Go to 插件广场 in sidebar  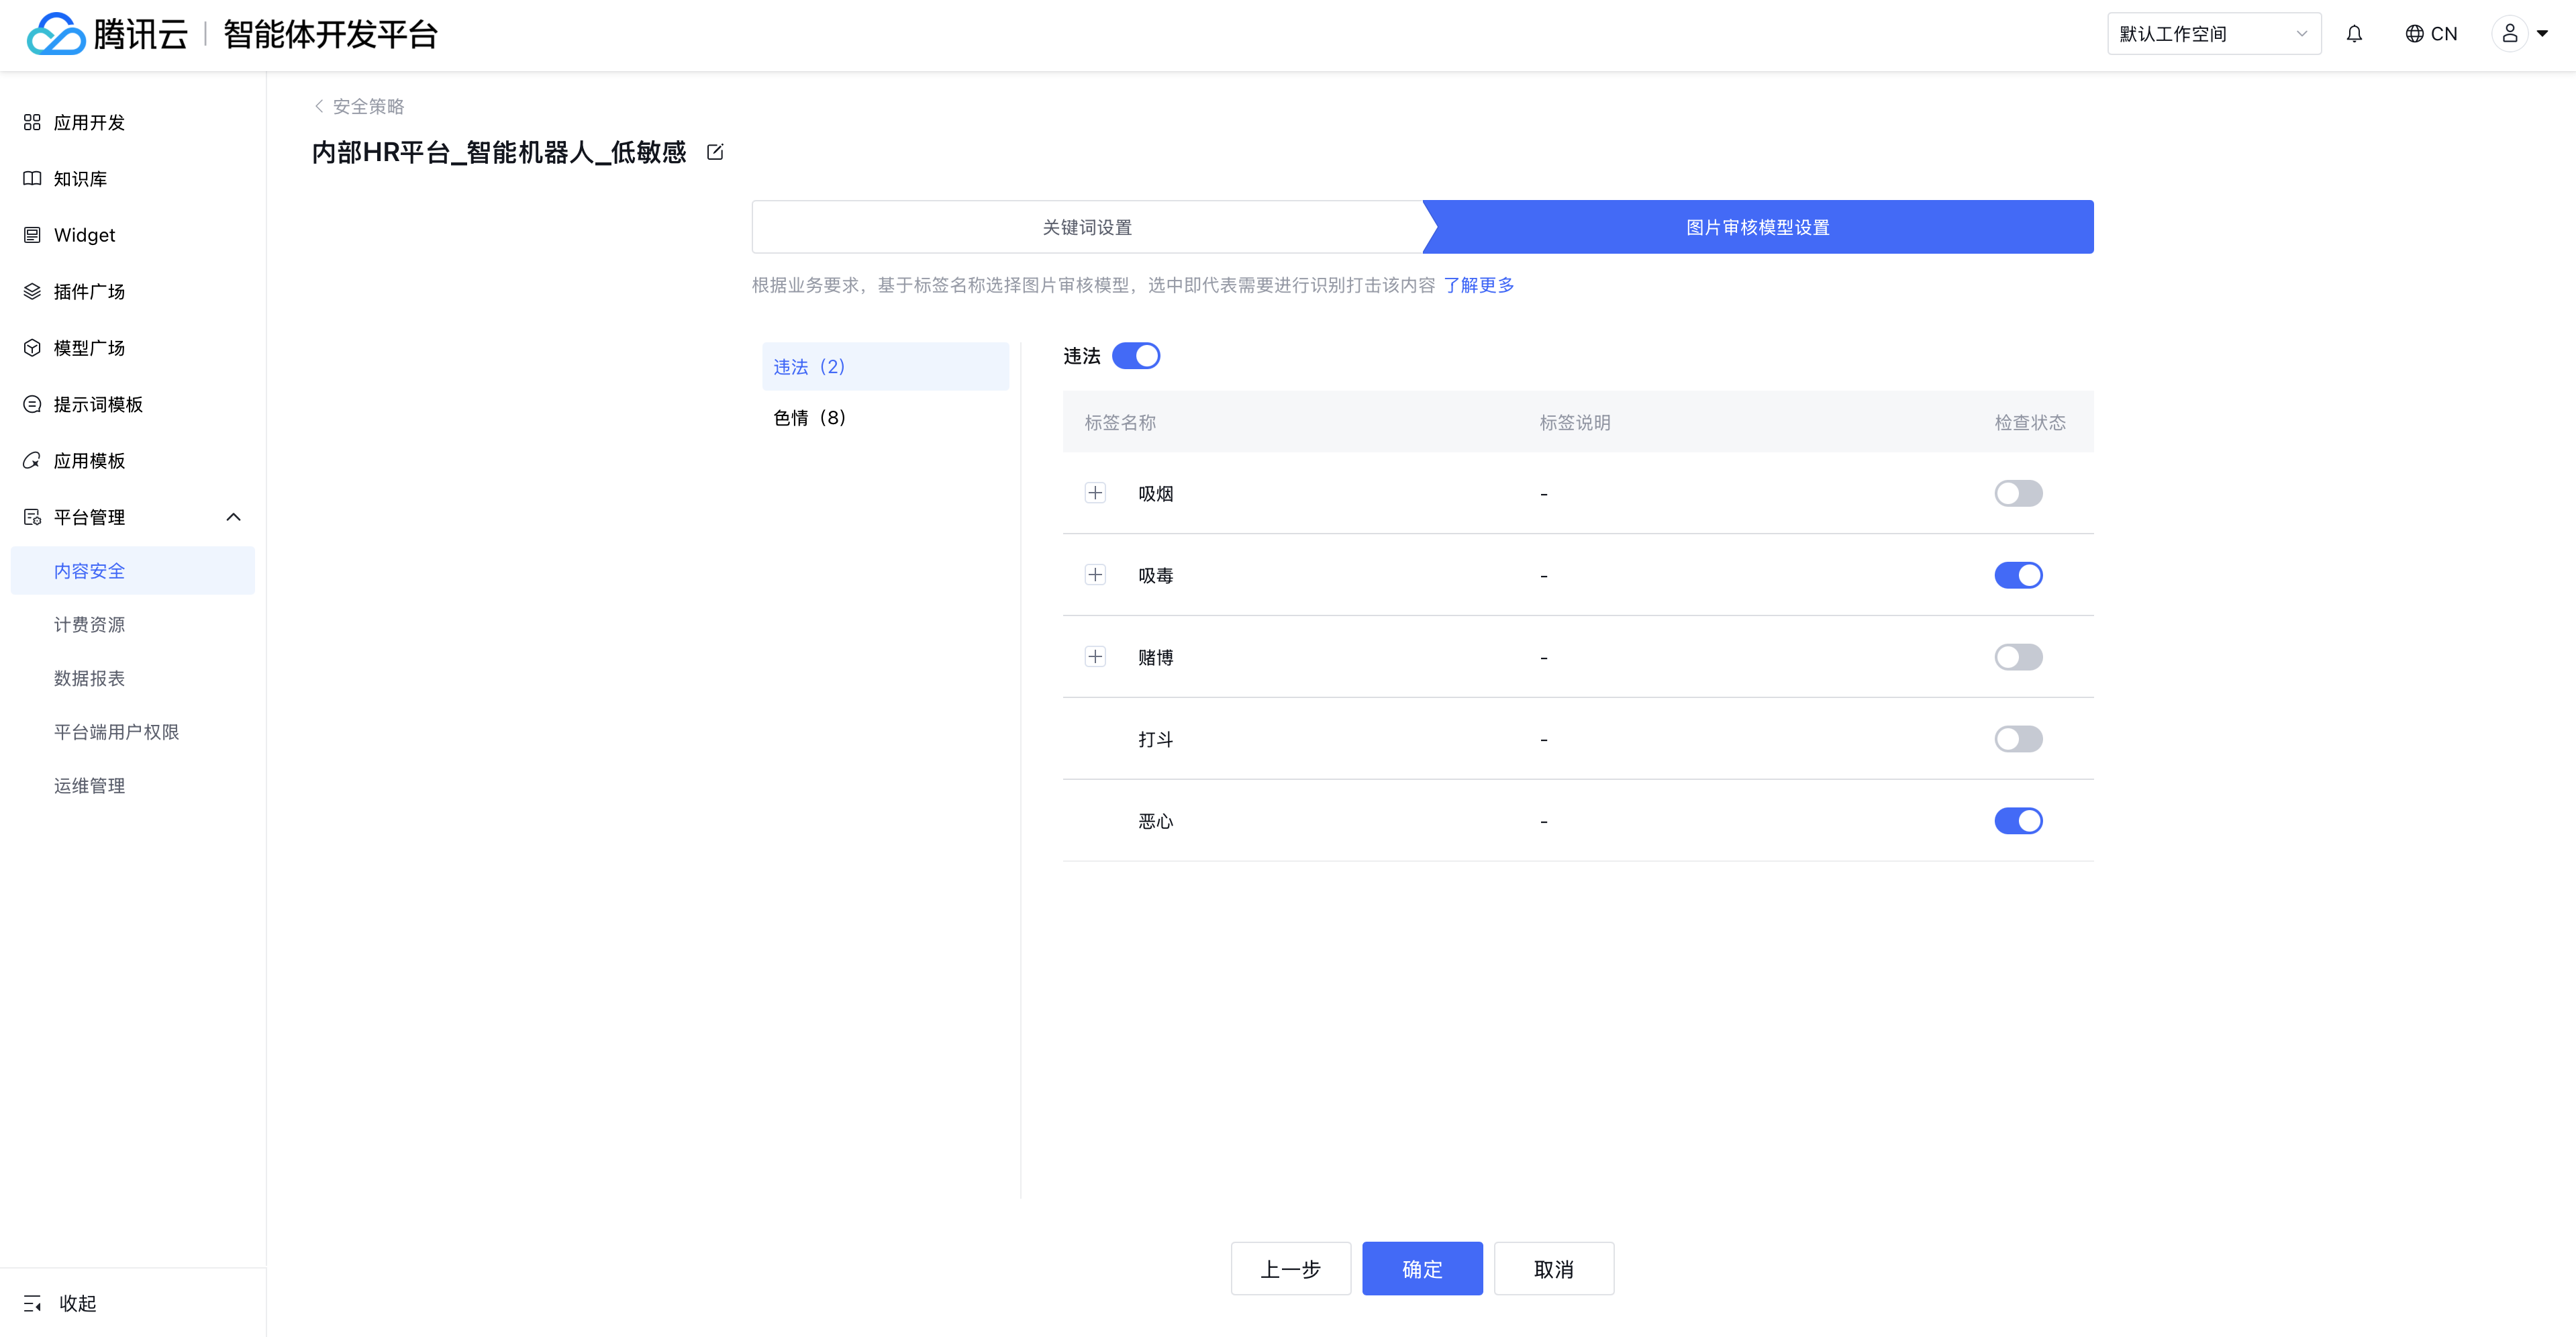89,292
